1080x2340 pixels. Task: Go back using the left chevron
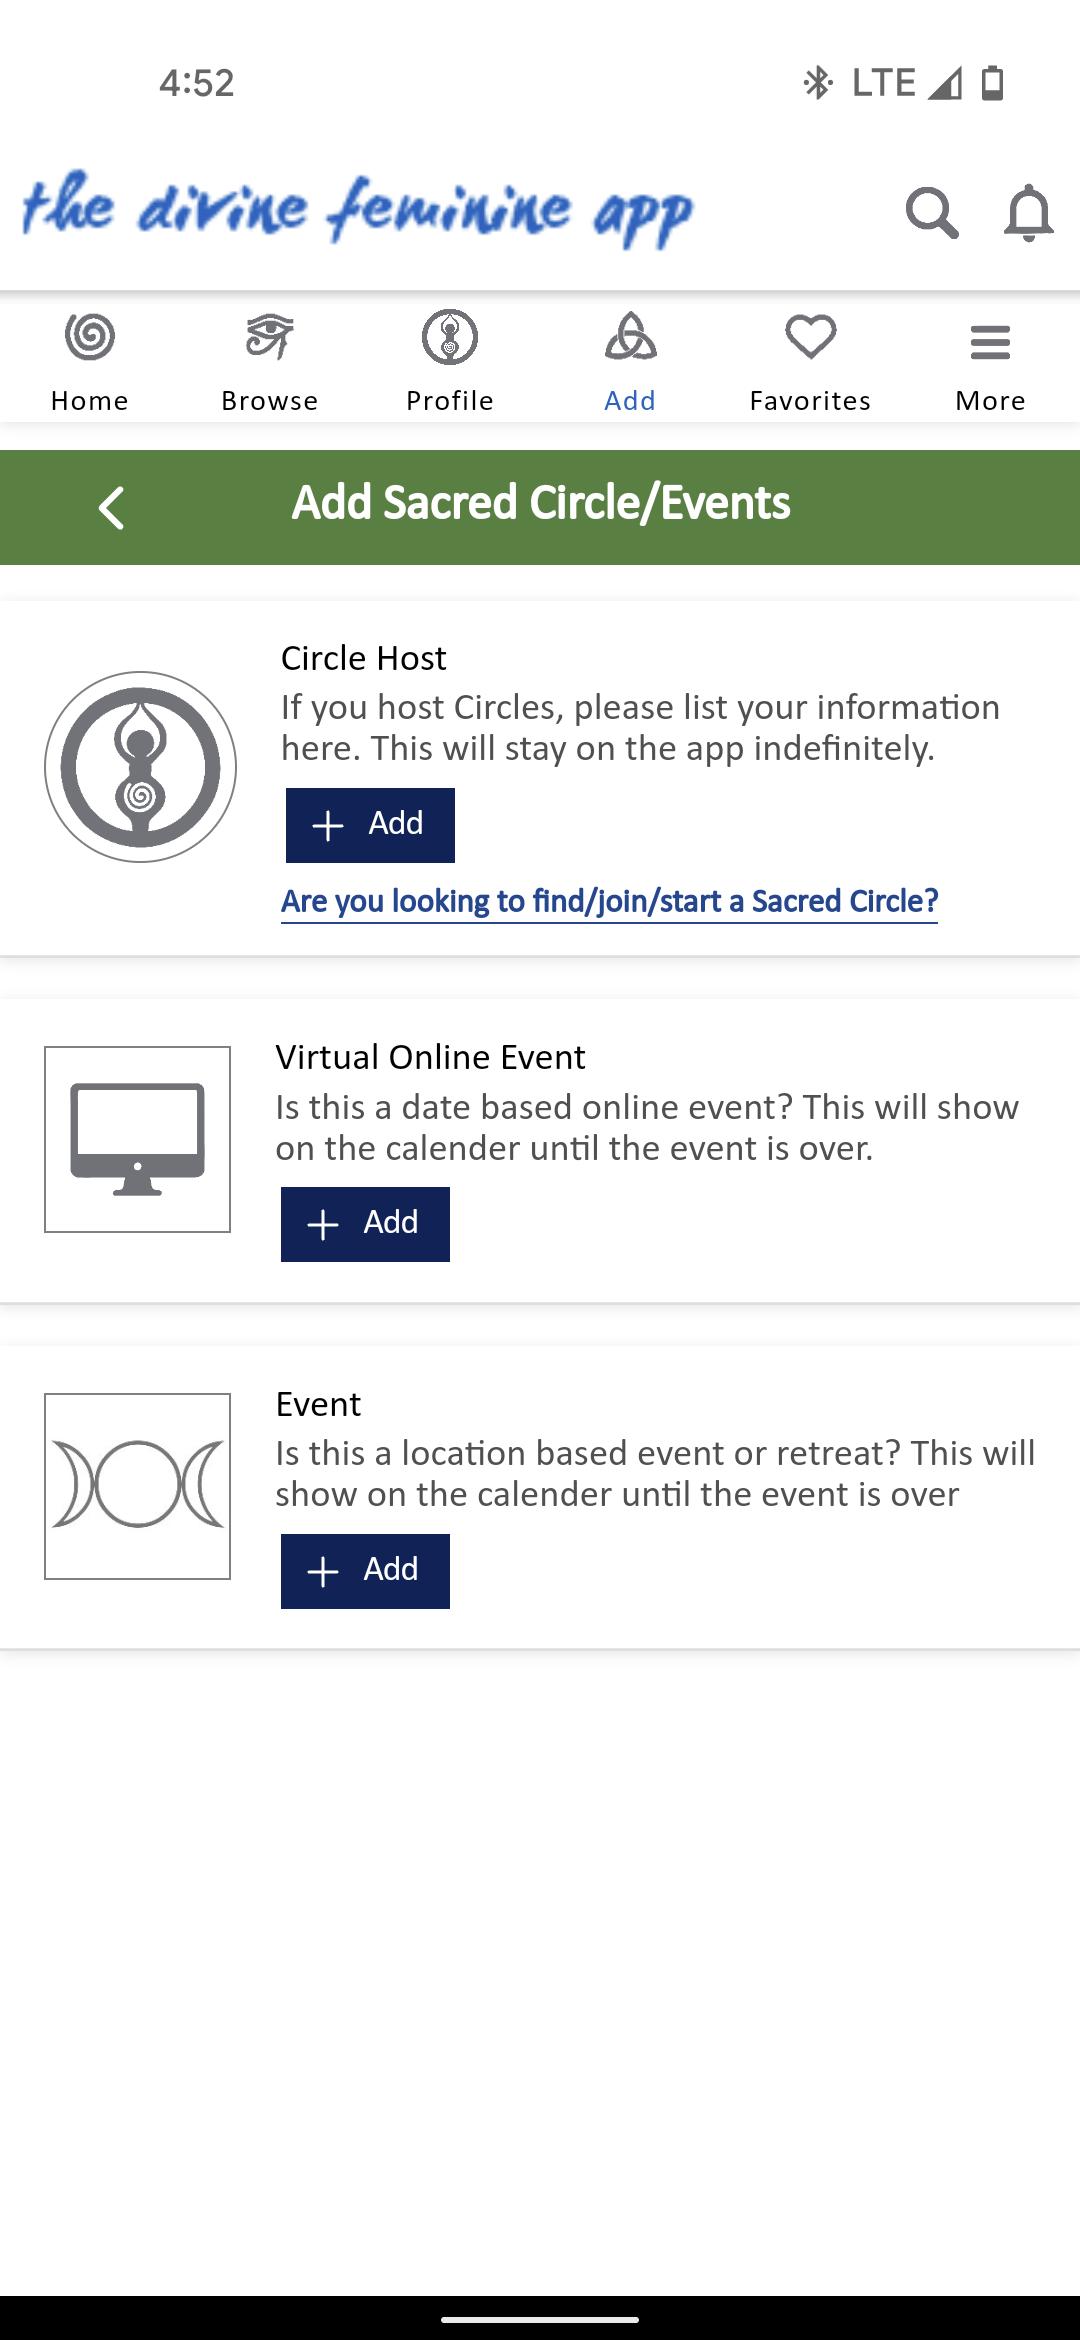point(111,508)
